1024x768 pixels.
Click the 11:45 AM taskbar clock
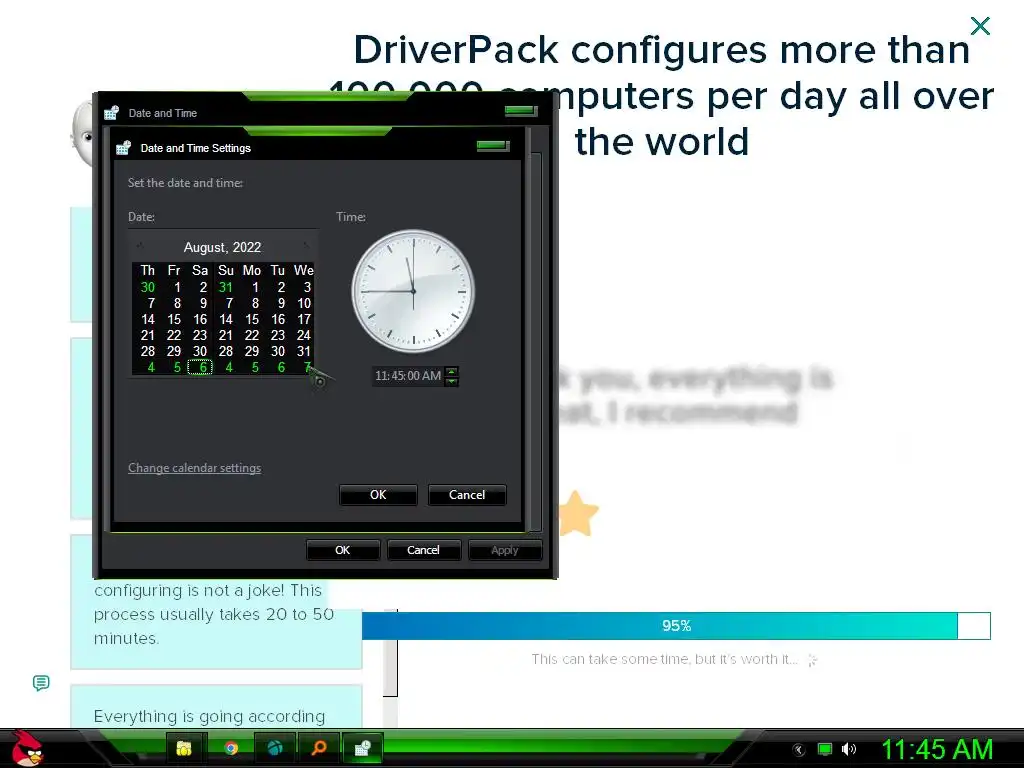[938, 750]
